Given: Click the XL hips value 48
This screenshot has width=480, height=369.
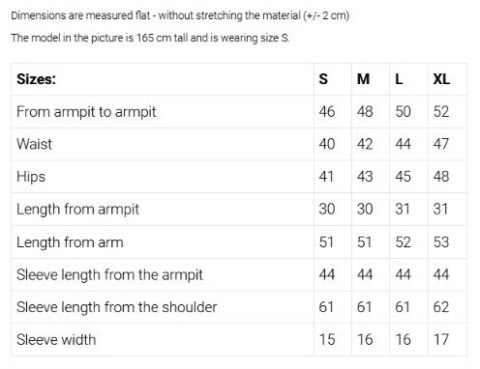Looking at the screenshot, I should (441, 177).
